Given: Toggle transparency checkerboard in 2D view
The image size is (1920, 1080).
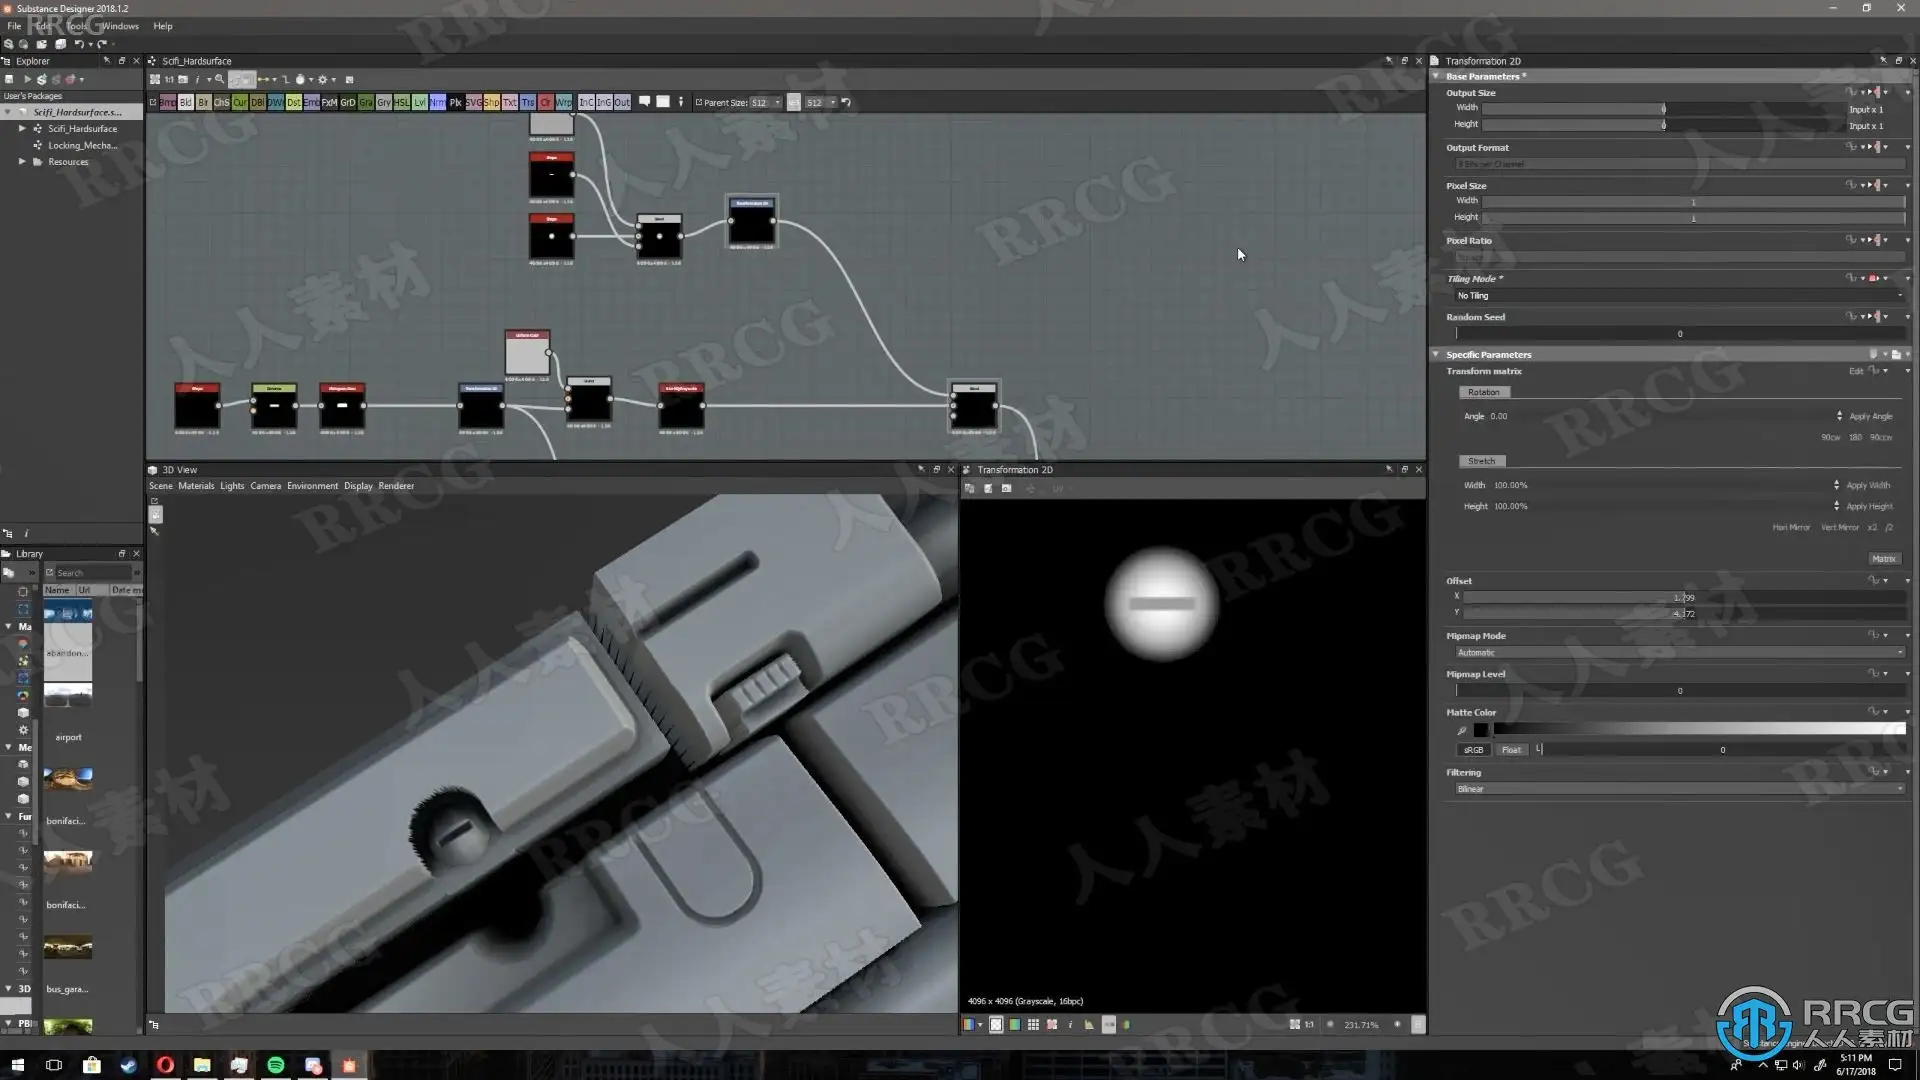Looking at the screenshot, I should [x=996, y=1024].
